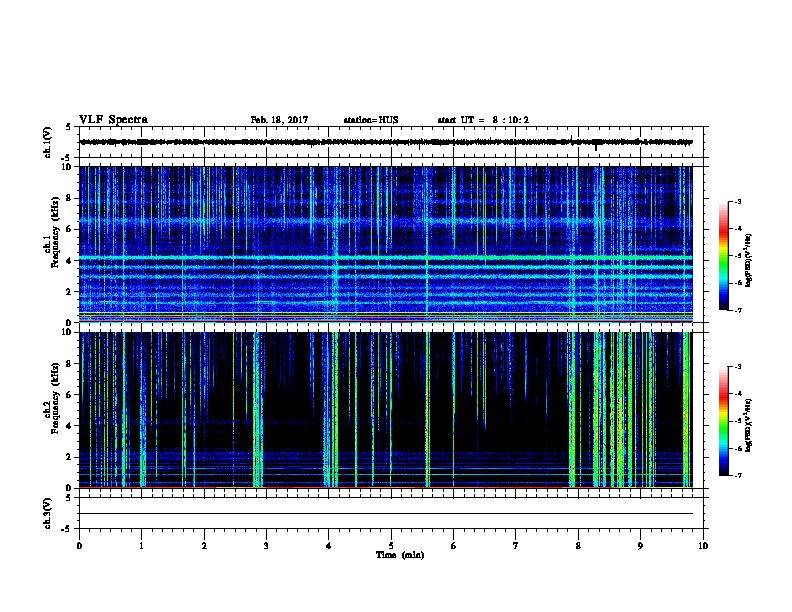Click inside the ch.1 spectrogram panel
The image size is (792, 612).
(386, 244)
